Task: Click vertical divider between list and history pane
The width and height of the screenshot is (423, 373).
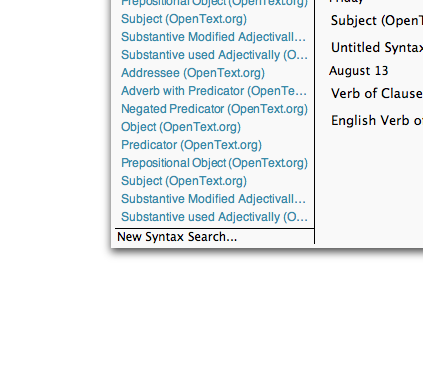Action: 314,122
